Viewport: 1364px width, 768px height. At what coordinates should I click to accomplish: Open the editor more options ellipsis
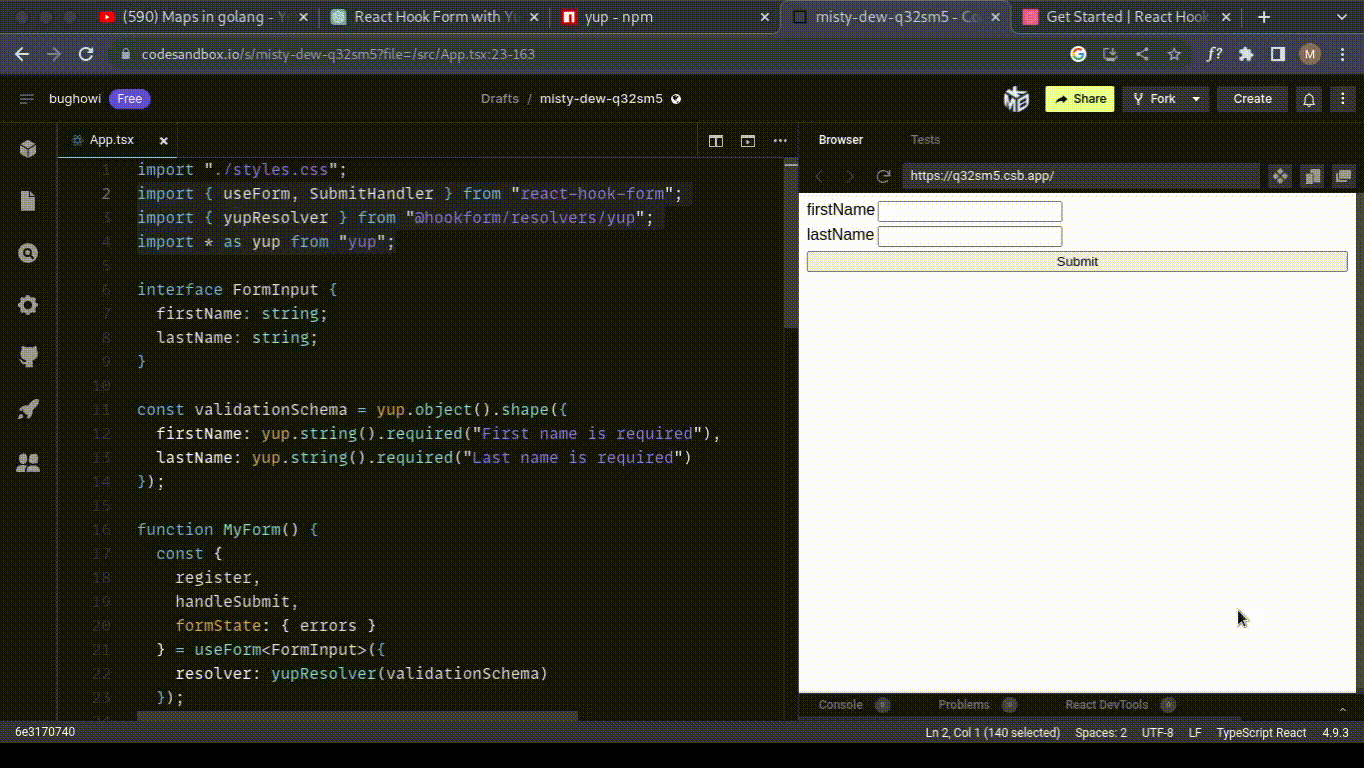(779, 141)
